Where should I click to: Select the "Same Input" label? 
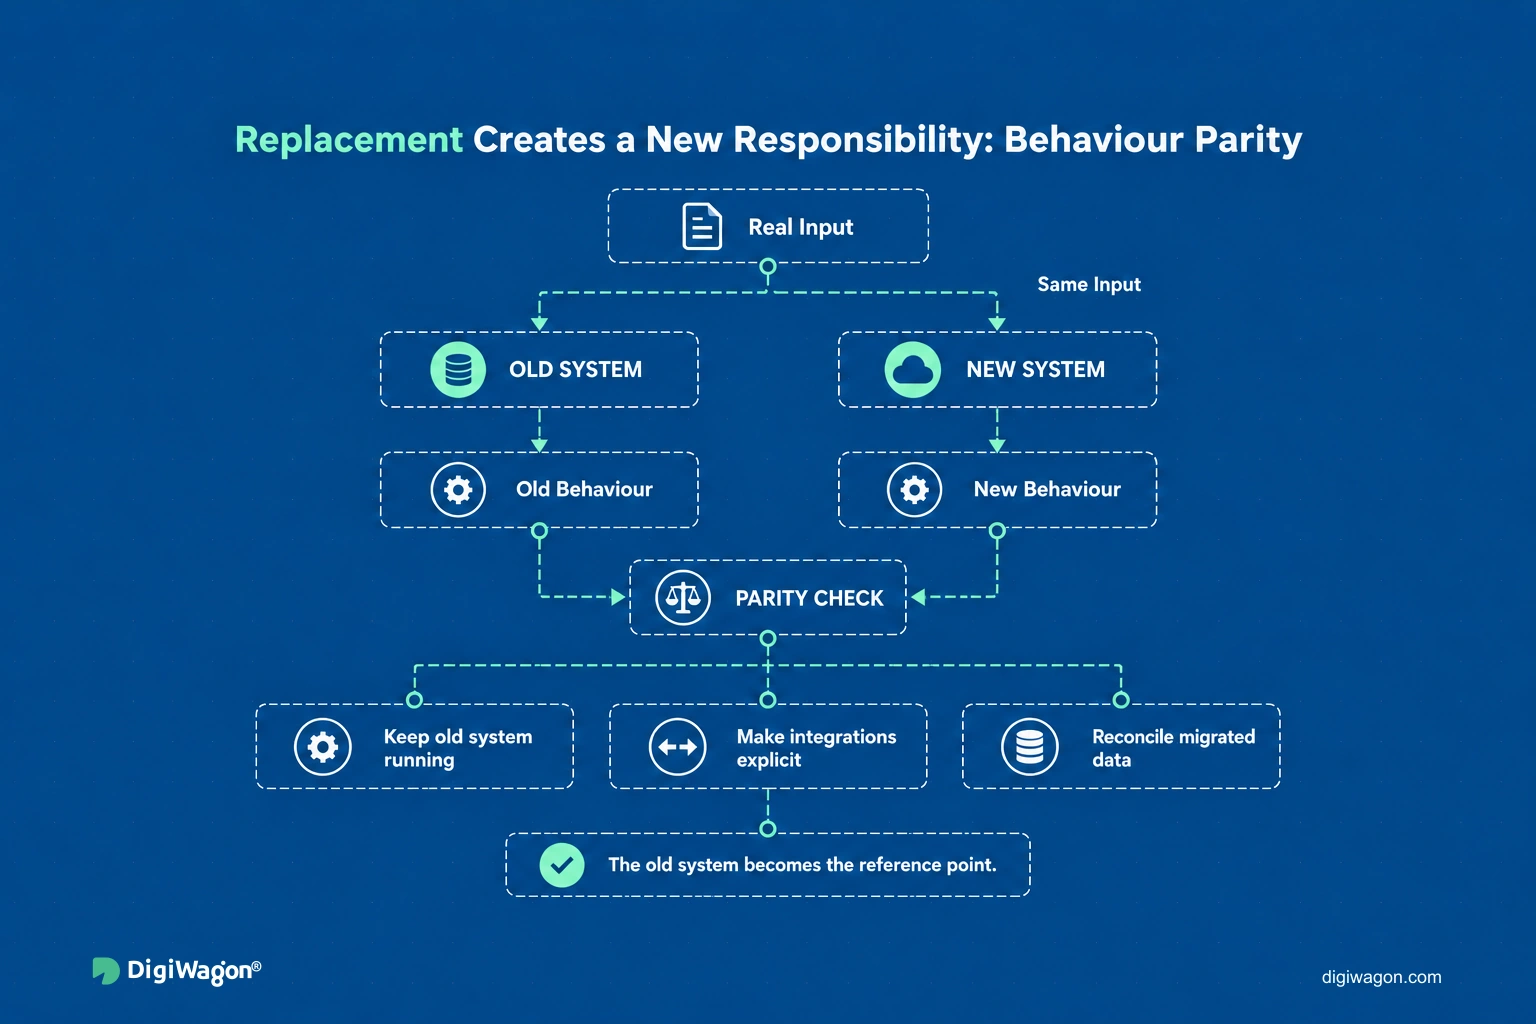click(1089, 284)
